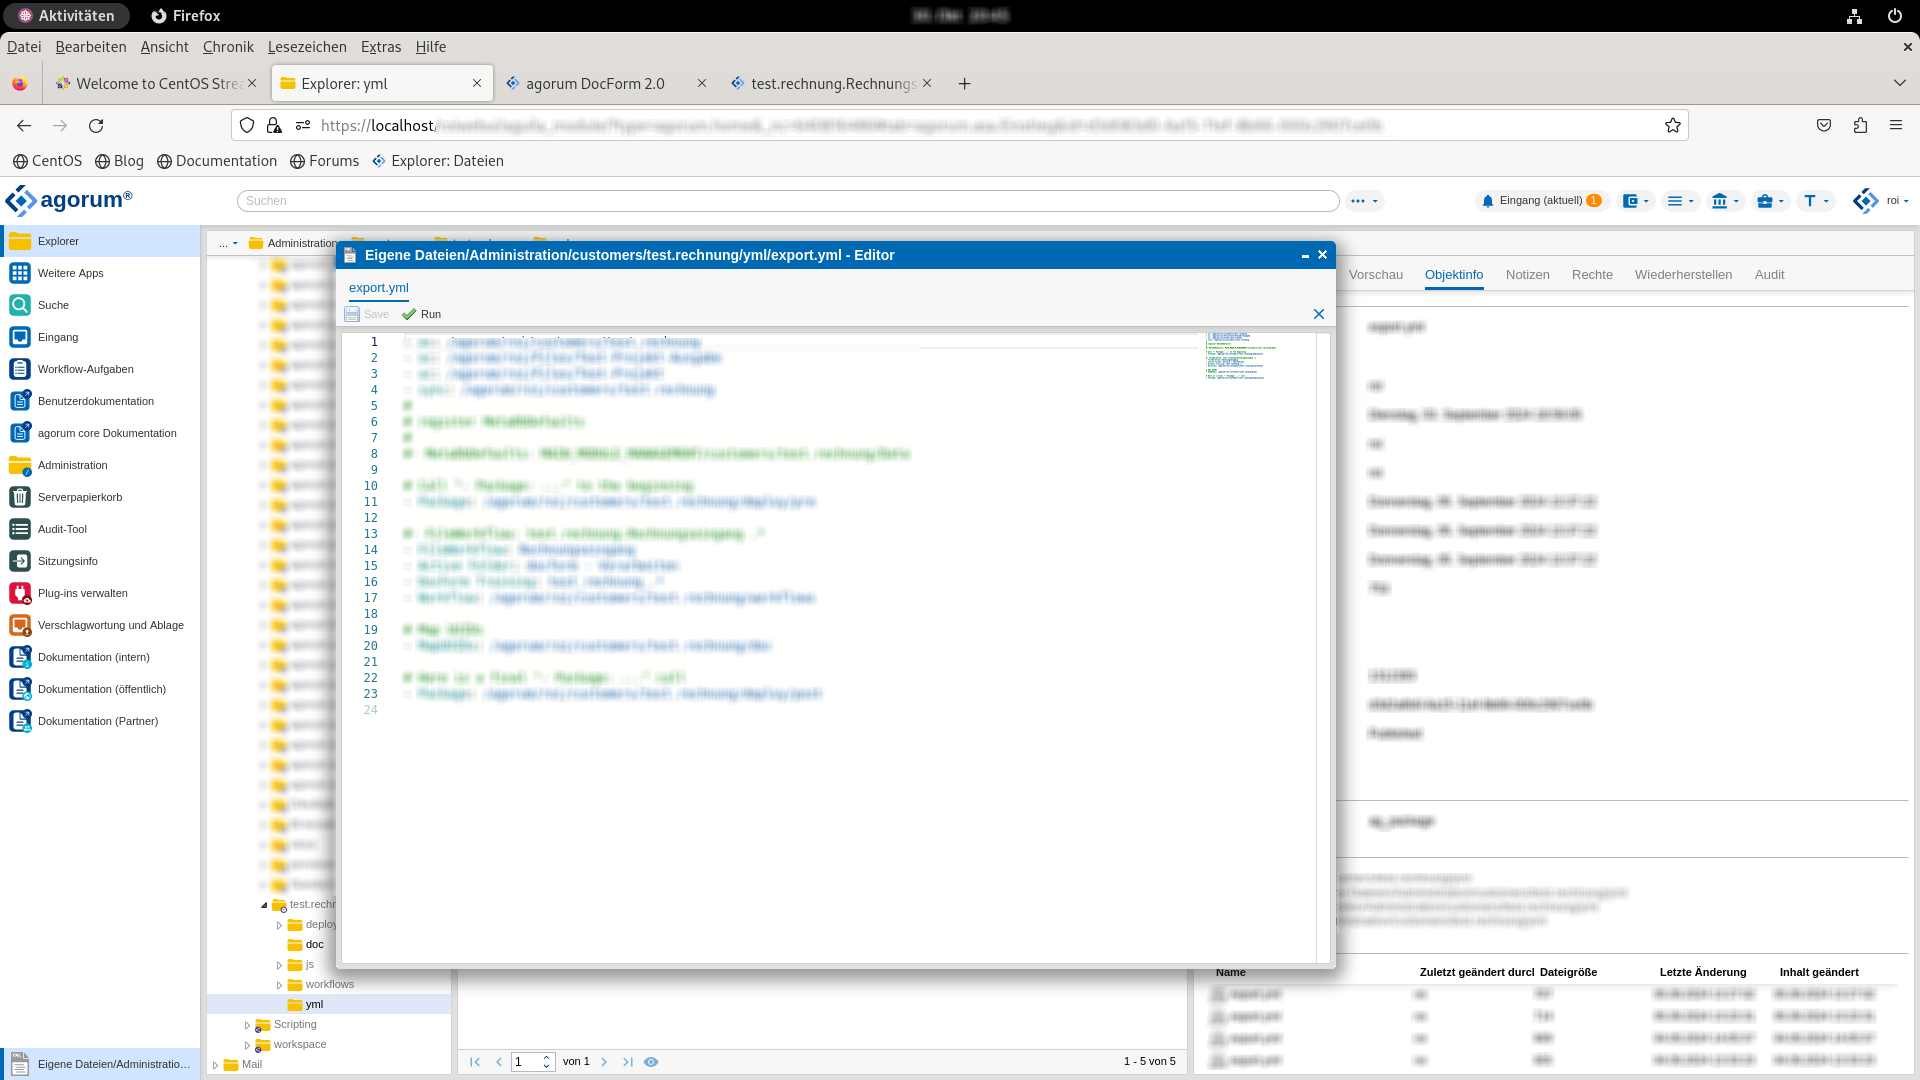Switch to the Vorschau tab
This screenshot has height=1080, width=1920.
pyautogui.click(x=1376, y=275)
